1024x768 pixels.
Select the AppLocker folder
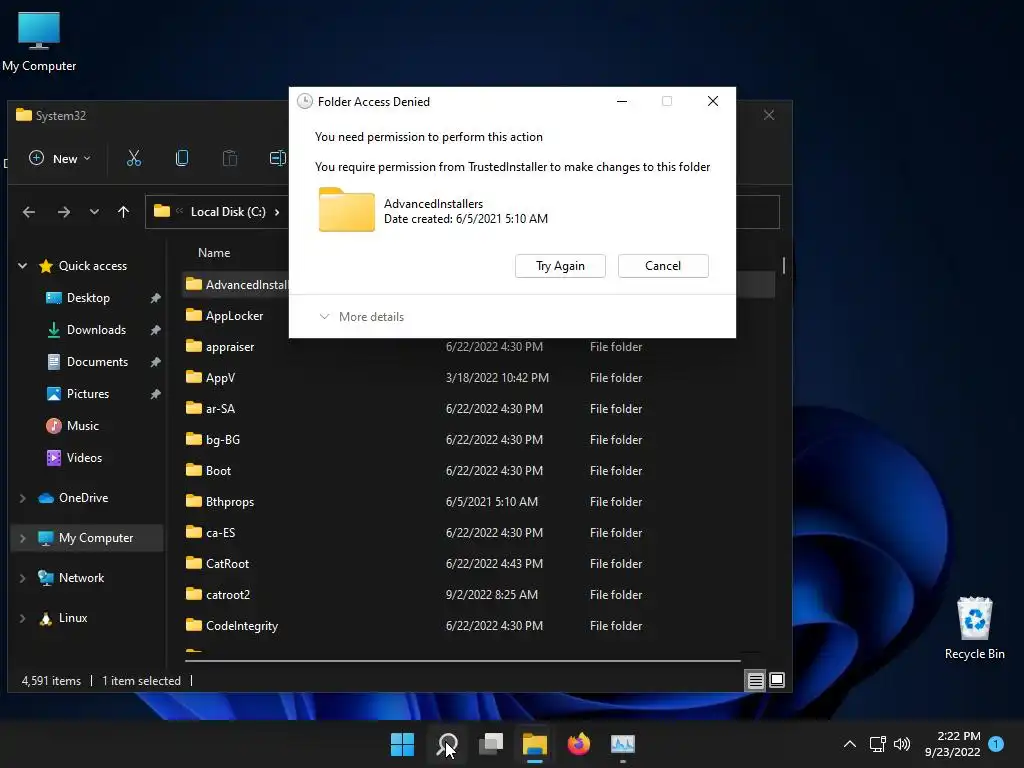pos(234,315)
